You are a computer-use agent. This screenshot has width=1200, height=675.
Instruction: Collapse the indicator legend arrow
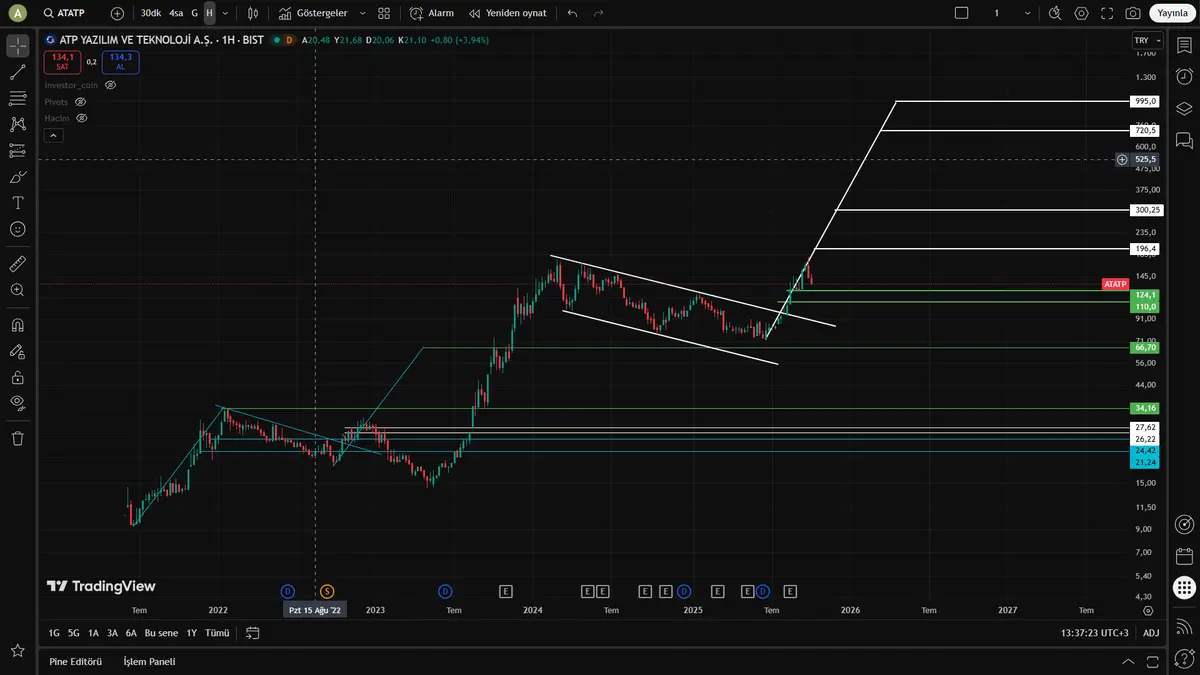point(54,135)
